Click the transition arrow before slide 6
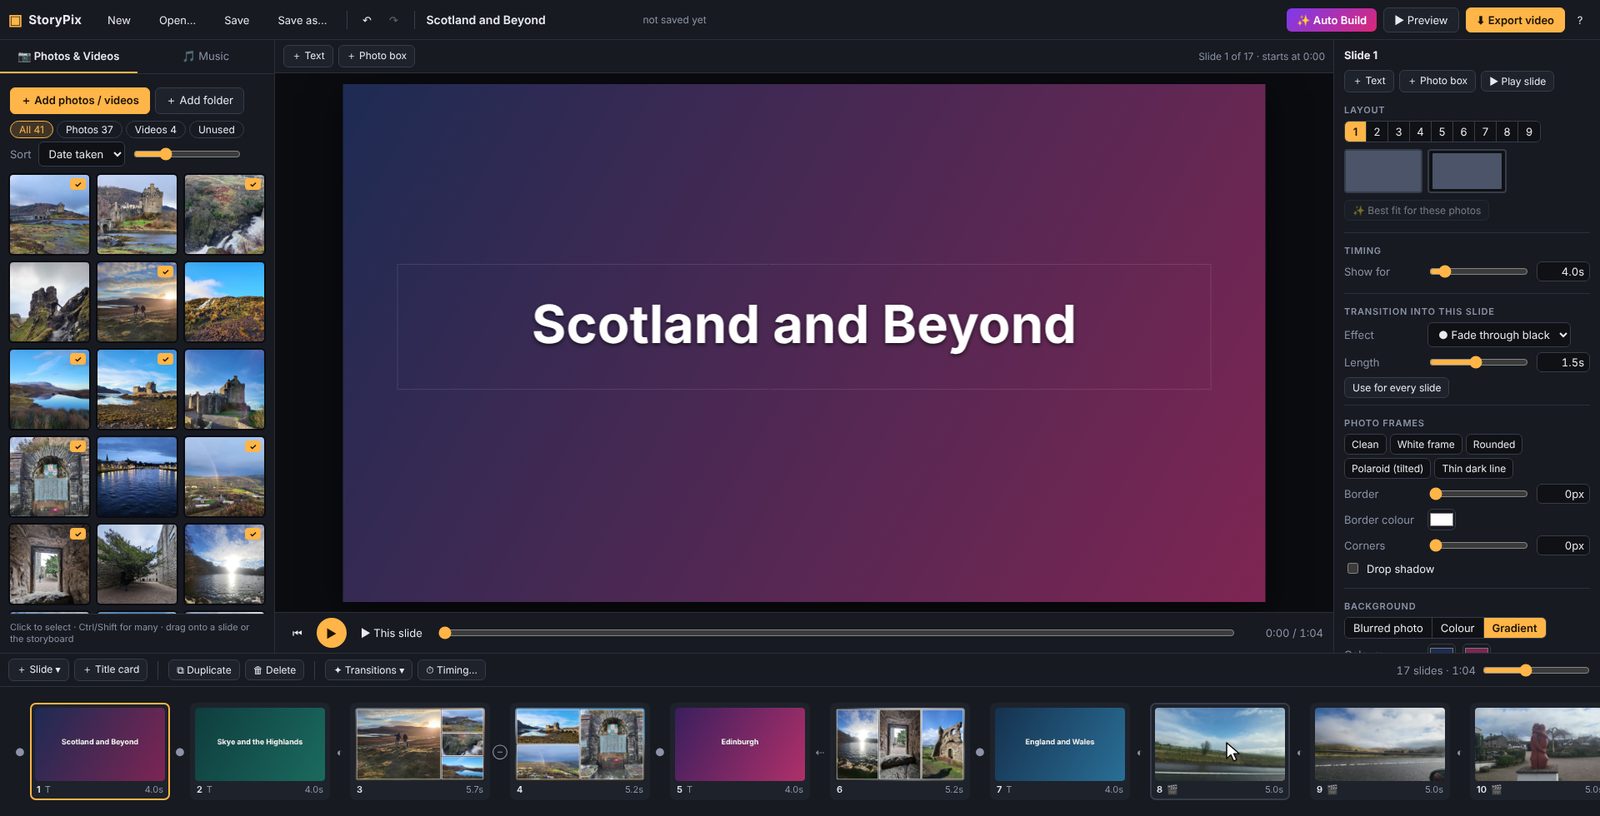The image size is (1600, 816). tap(820, 752)
